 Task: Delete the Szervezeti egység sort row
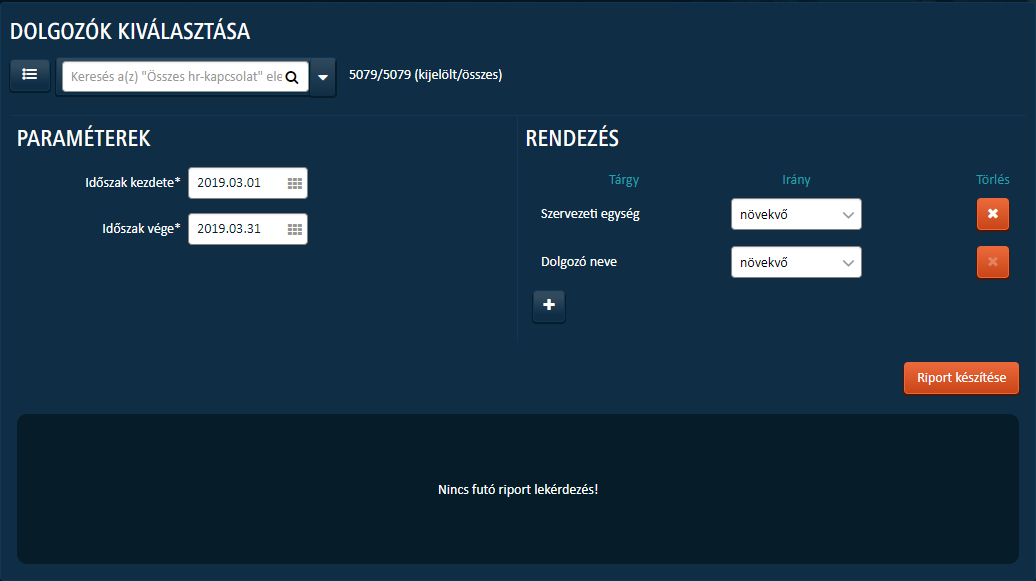click(x=992, y=214)
